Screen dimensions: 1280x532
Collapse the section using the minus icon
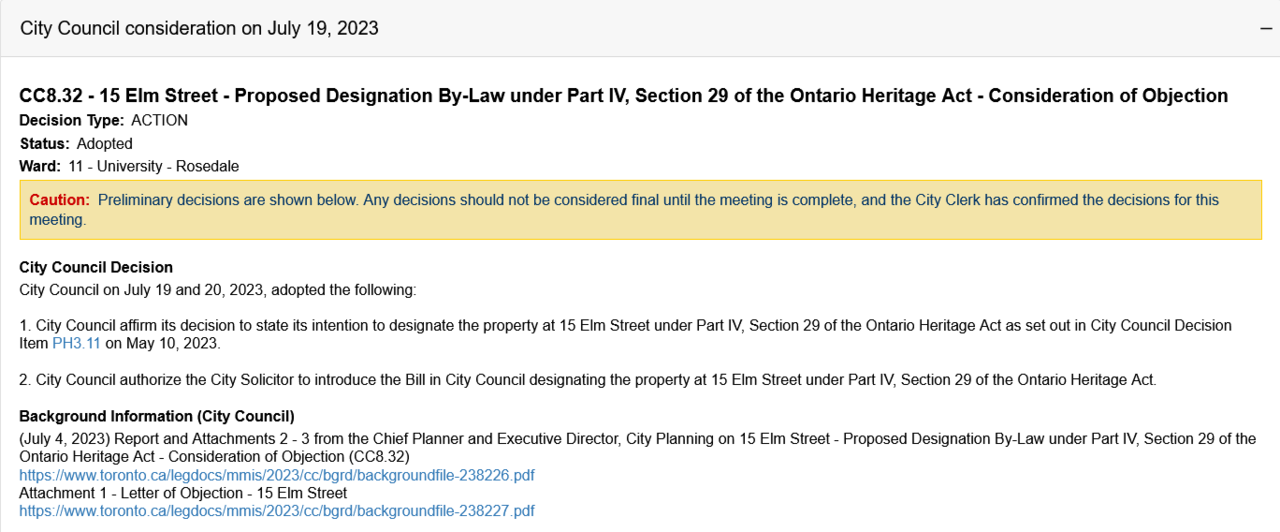pos(1266,28)
